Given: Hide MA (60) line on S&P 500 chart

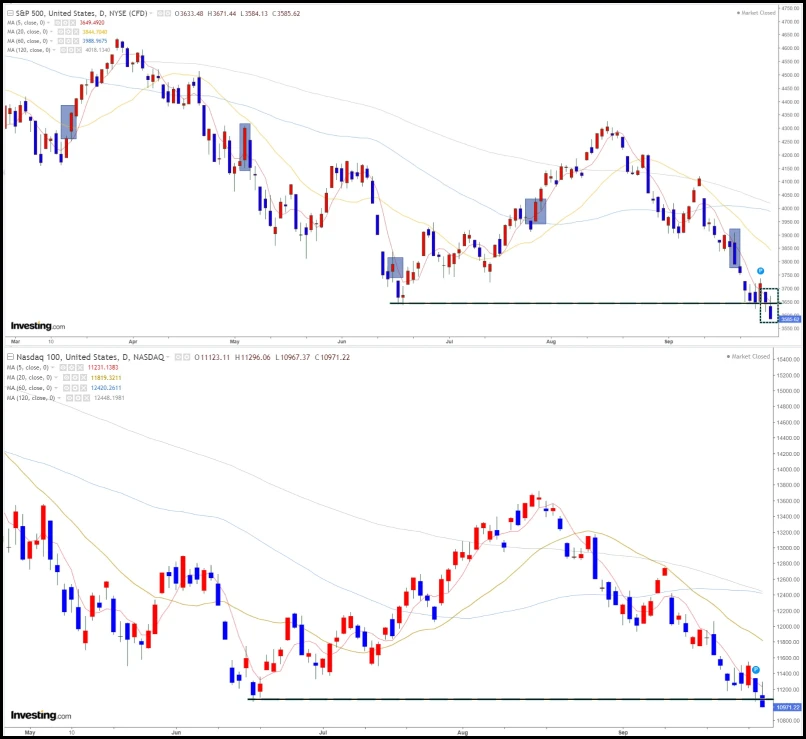Looking at the screenshot, I should click(61, 41).
